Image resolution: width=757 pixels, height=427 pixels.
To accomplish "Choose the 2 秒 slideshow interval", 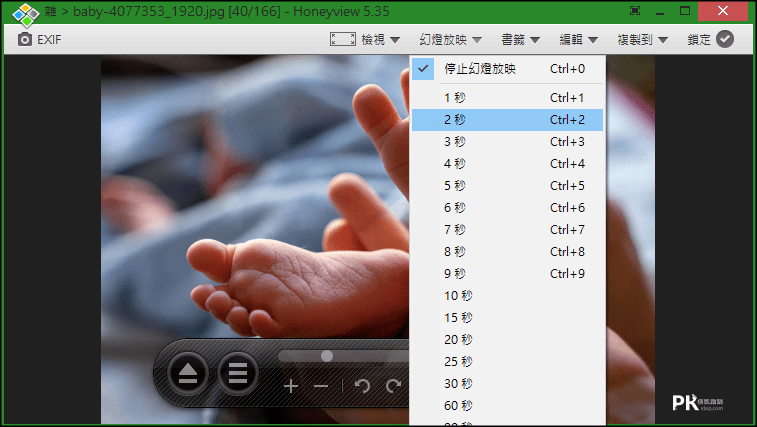I will 507,120.
